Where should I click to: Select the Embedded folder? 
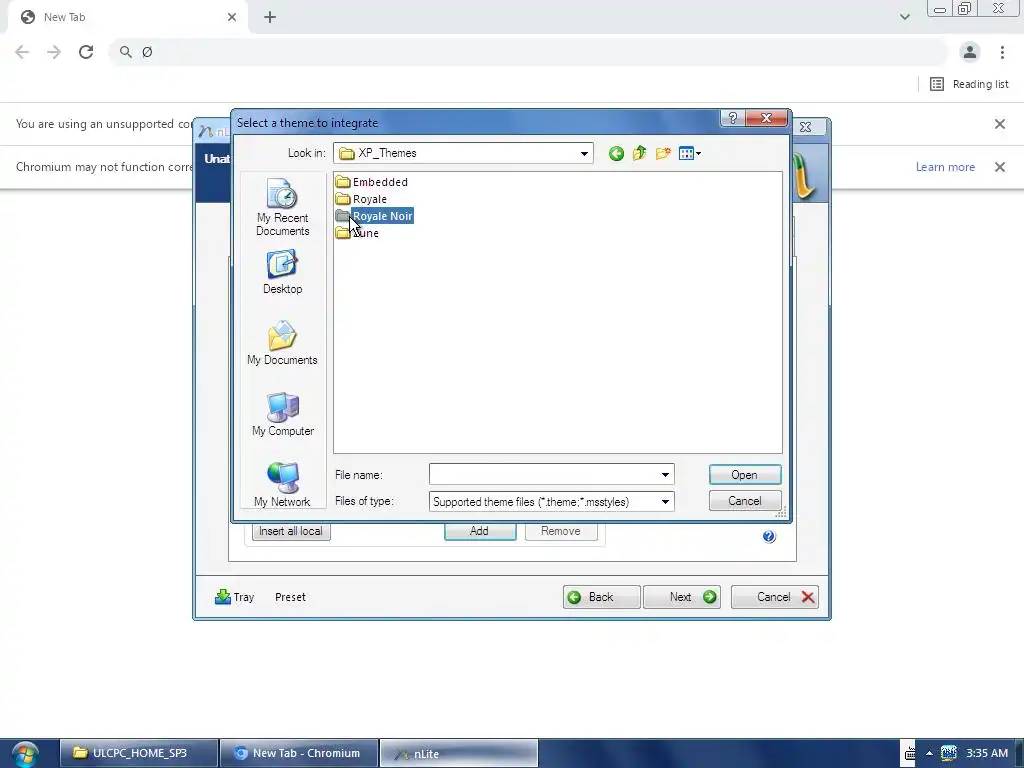click(x=372, y=182)
